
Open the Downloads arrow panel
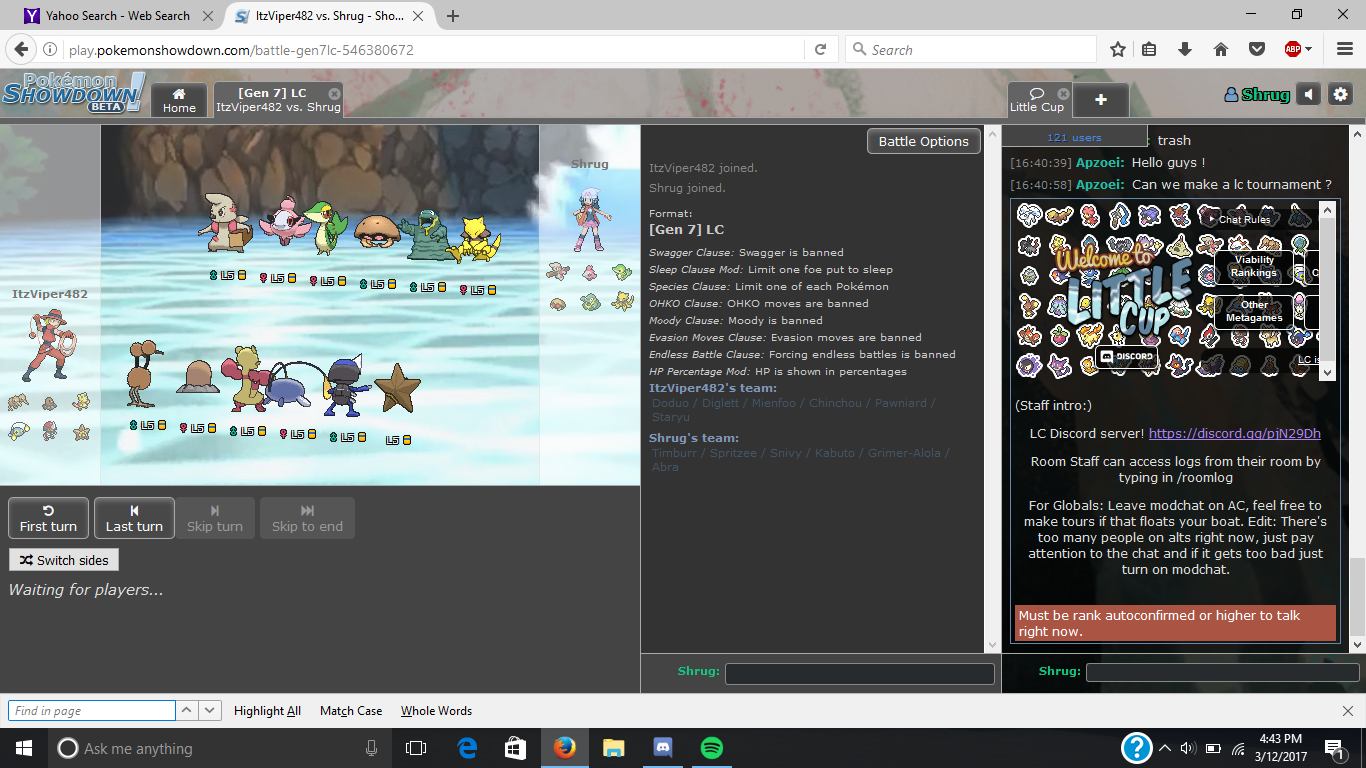(1185, 50)
